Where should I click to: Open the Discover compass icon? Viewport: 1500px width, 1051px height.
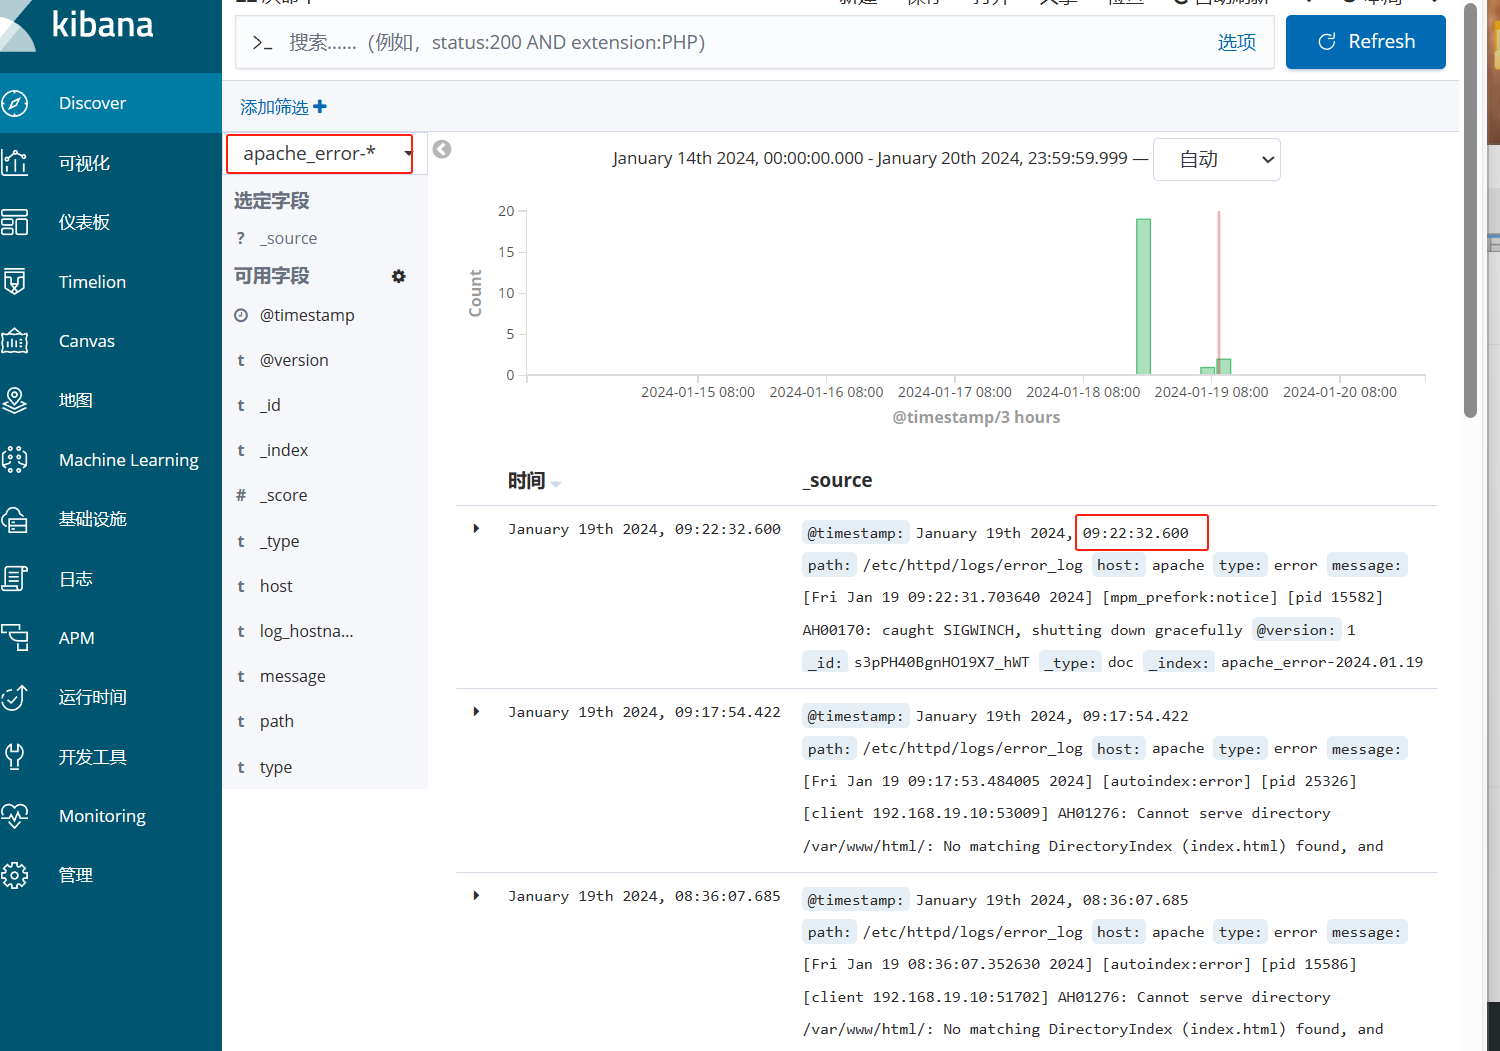pos(14,103)
